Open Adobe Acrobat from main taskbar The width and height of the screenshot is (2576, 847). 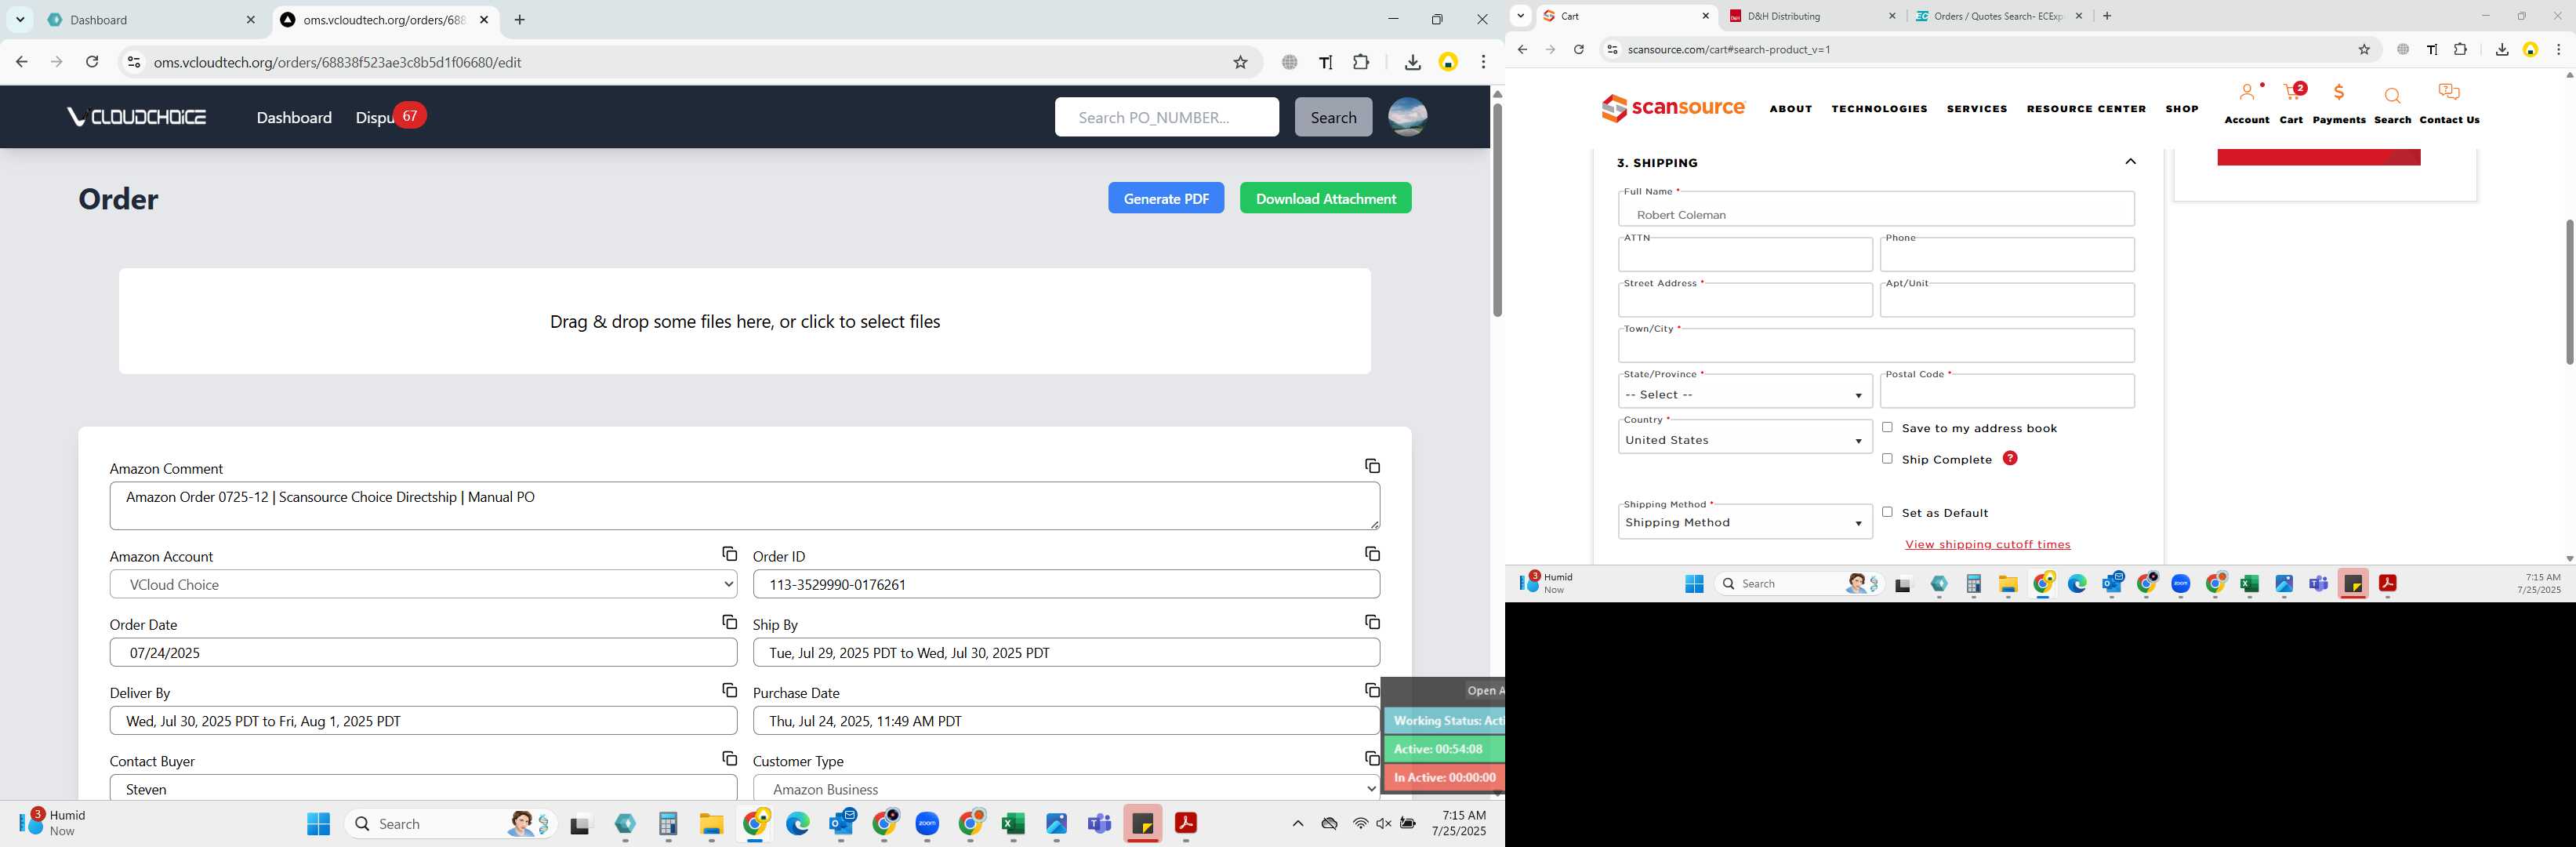pyautogui.click(x=1185, y=824)
